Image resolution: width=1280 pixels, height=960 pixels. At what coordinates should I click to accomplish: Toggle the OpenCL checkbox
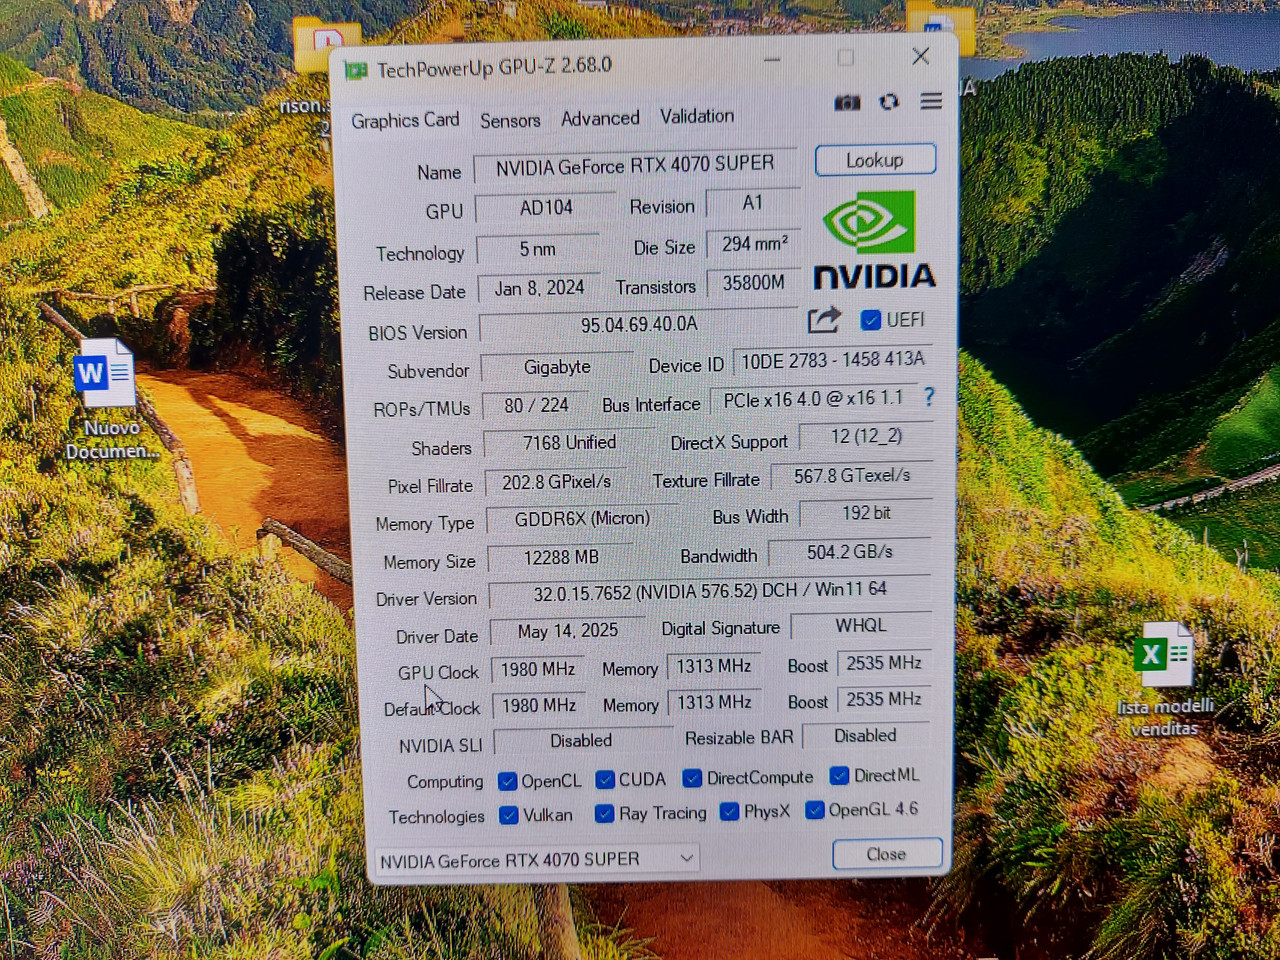(x=508, y=781)
